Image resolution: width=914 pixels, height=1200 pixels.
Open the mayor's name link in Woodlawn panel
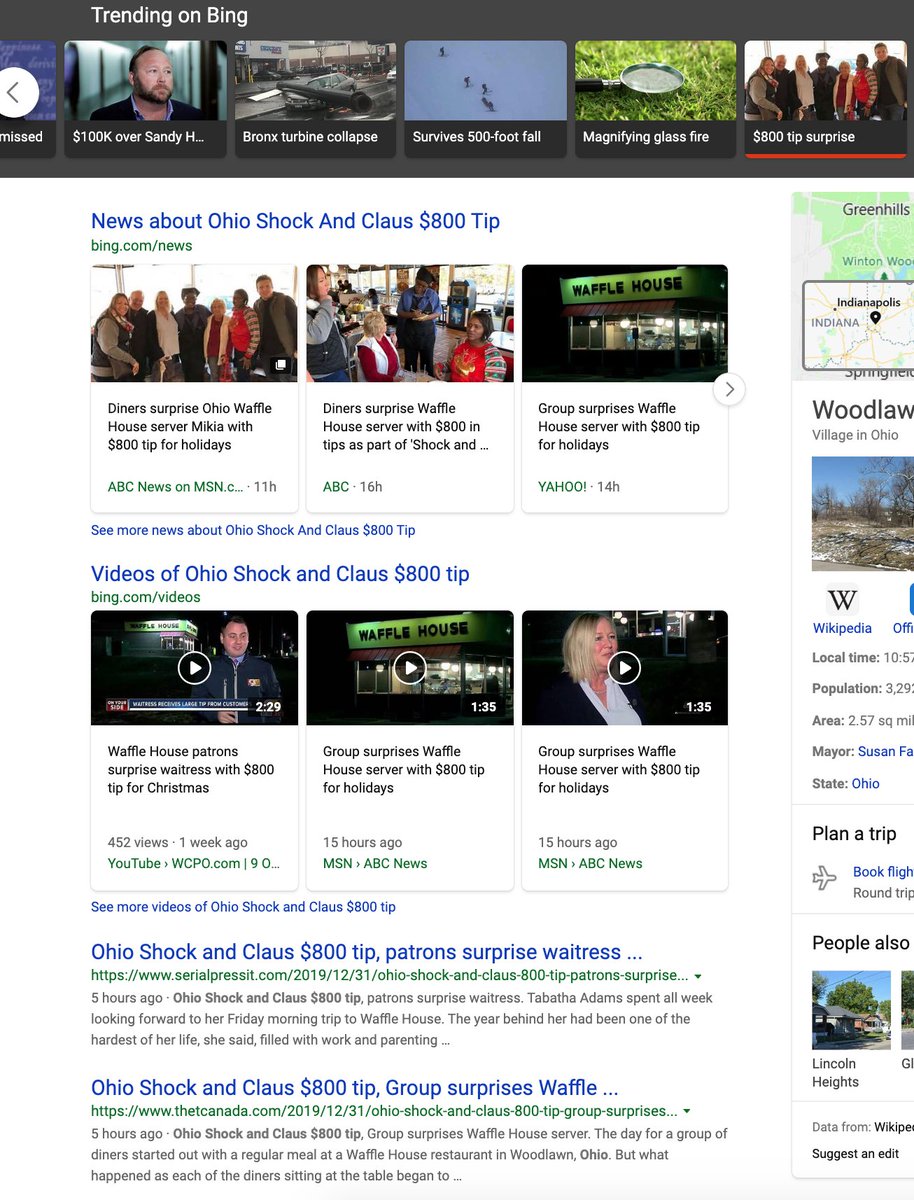[x=885, y=751]
